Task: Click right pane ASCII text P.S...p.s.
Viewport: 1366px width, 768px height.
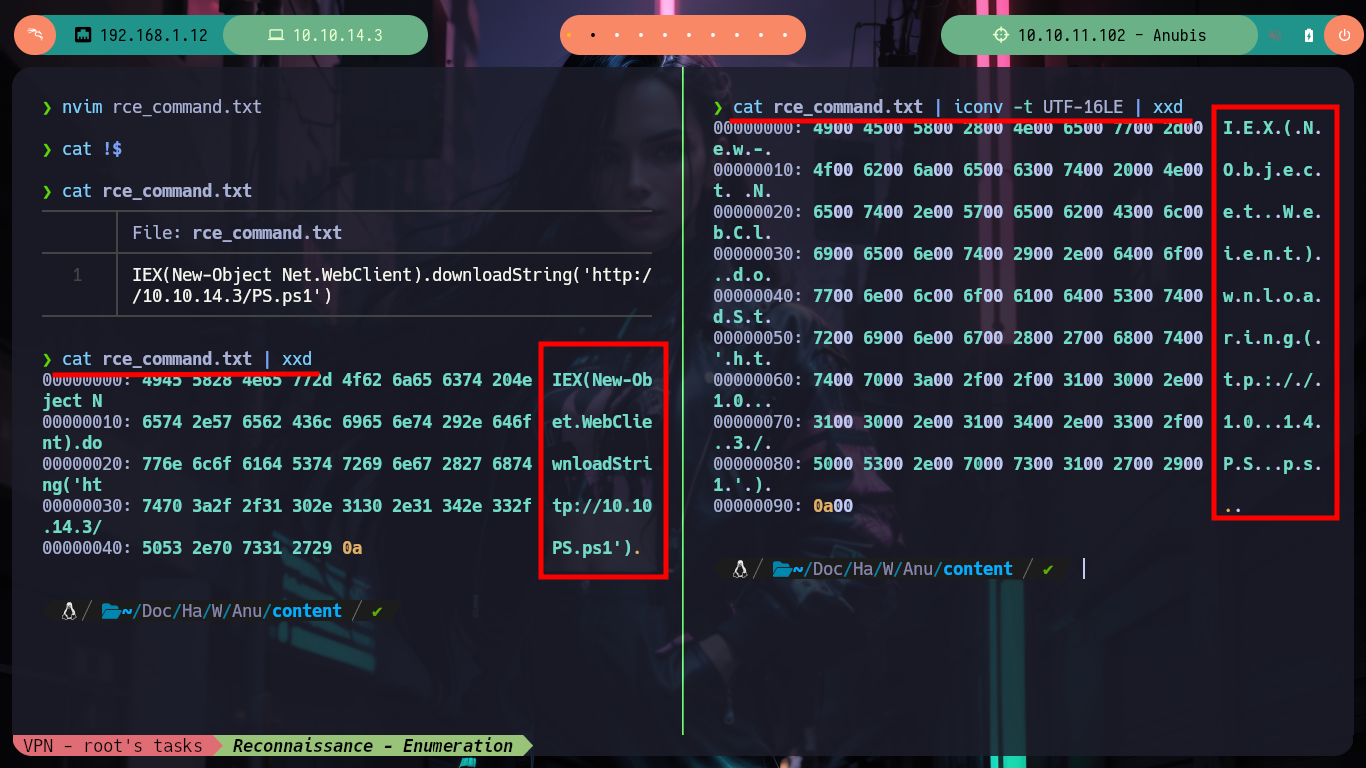Action: pyautogui.click(x=1273, y=464)
